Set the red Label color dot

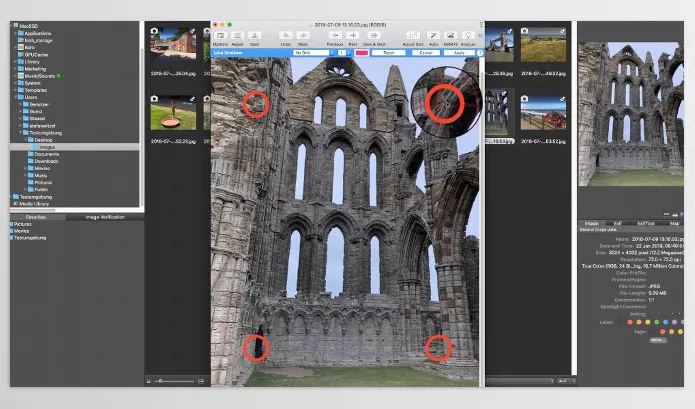pos(630,322)
